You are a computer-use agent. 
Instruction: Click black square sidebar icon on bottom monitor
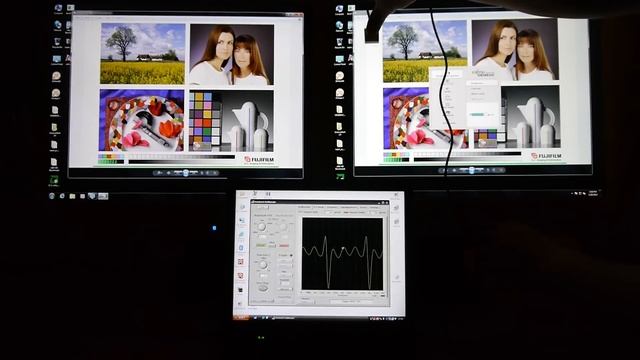(240, 290)
